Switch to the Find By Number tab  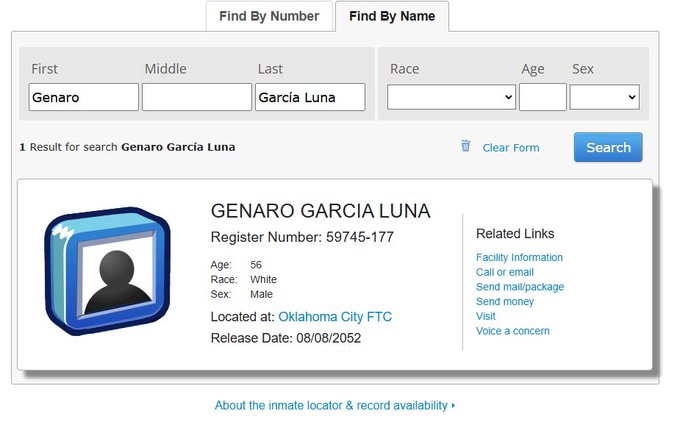269,16
